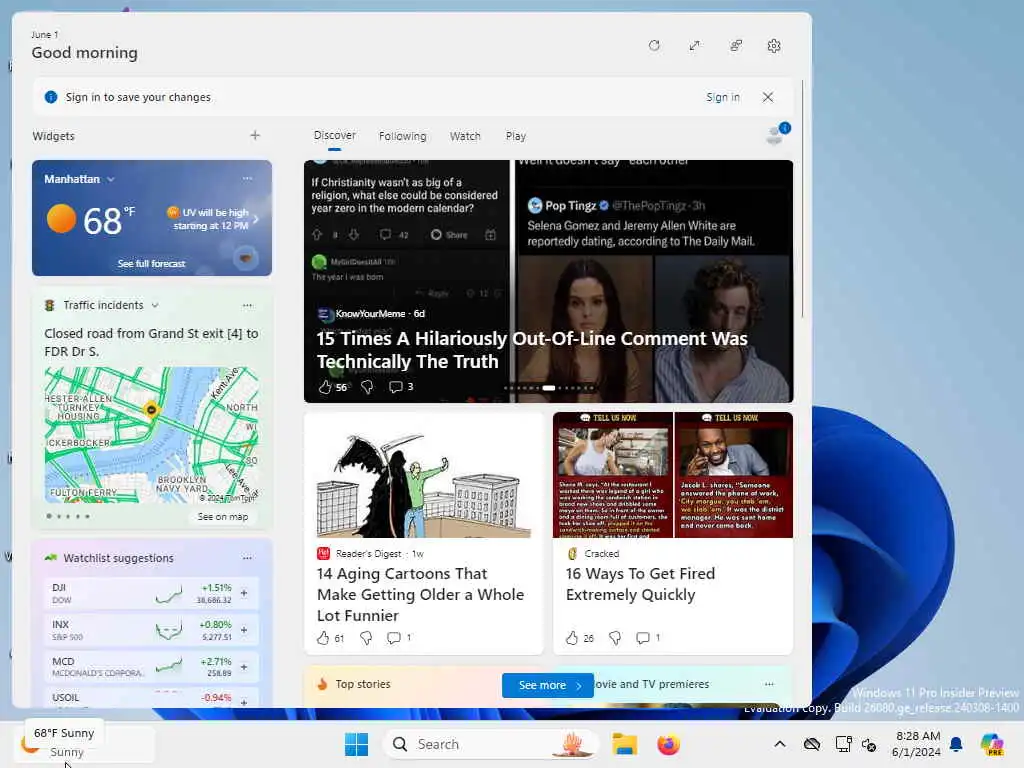Dislike 16 Ways To Get Fired article

point(615,637)
